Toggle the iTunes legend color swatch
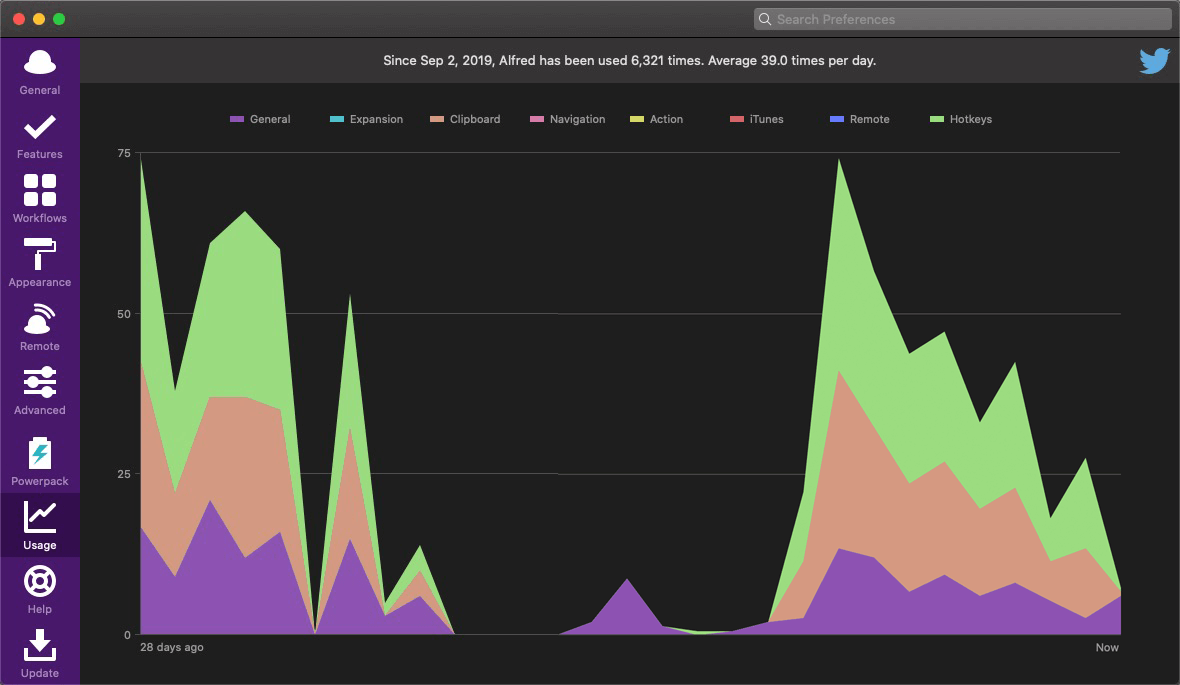 click(738, 119)
